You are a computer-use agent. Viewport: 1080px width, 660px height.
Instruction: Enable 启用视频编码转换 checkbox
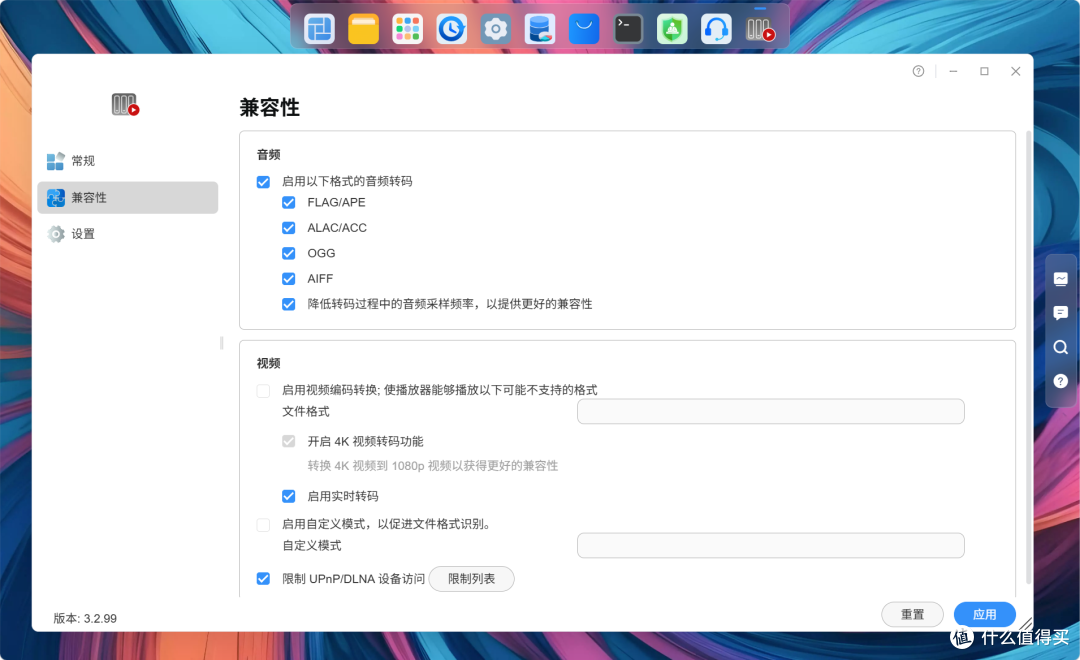tap(263, 391)
